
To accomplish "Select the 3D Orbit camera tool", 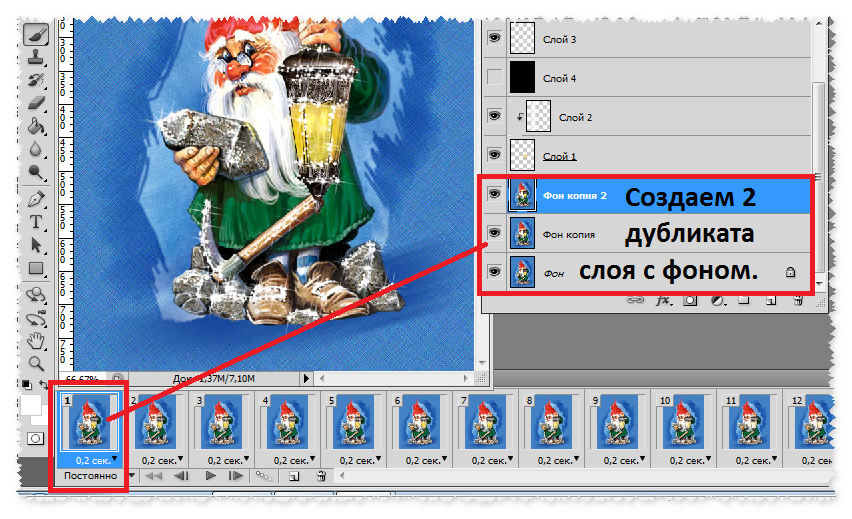I will tap(36, 318).
